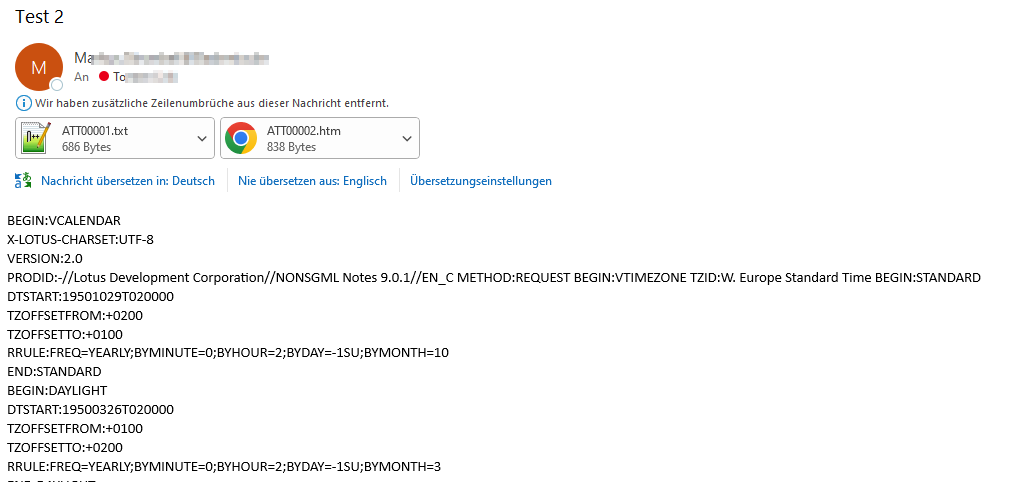Choose 'Nie übersetzen aus: Englisch'
This screenshot has width=1010, height=482.
click(x=312, y=181)
